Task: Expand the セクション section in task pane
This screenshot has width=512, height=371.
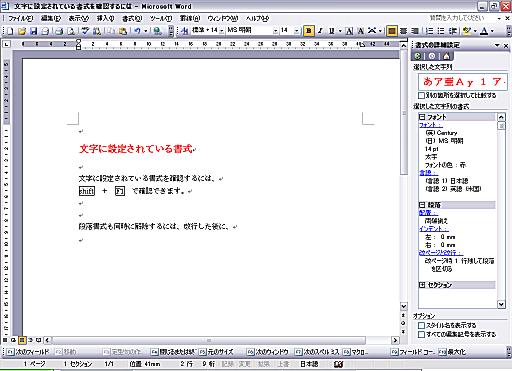Action: tap(422, 285)
